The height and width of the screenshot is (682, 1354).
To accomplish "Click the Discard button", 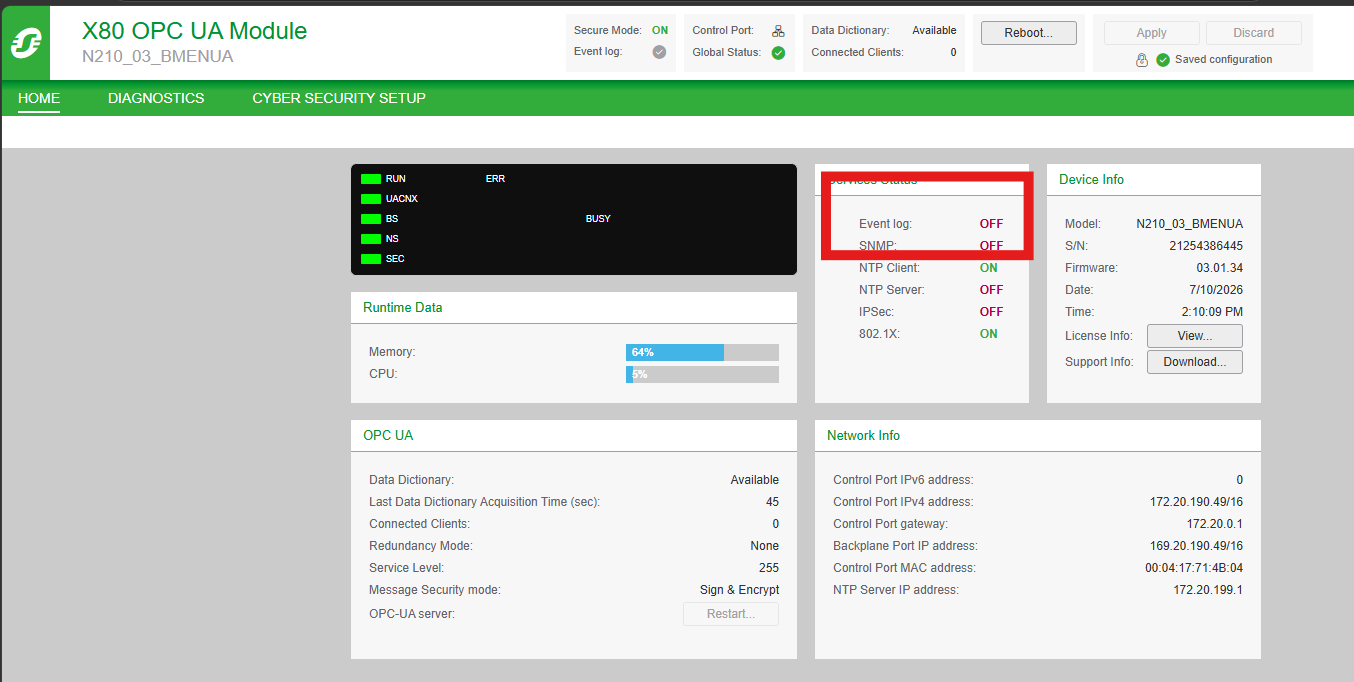I will (1254, 33).
